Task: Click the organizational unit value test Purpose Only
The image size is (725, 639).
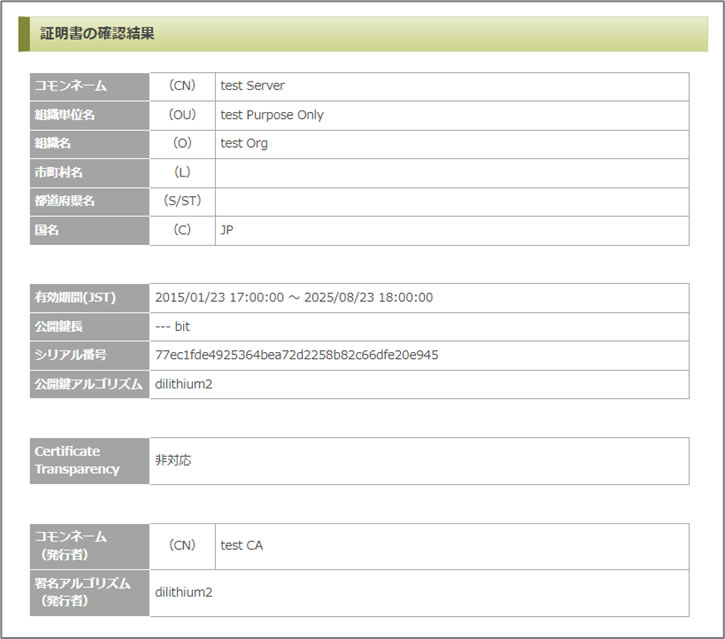Action: coord(272,115)
